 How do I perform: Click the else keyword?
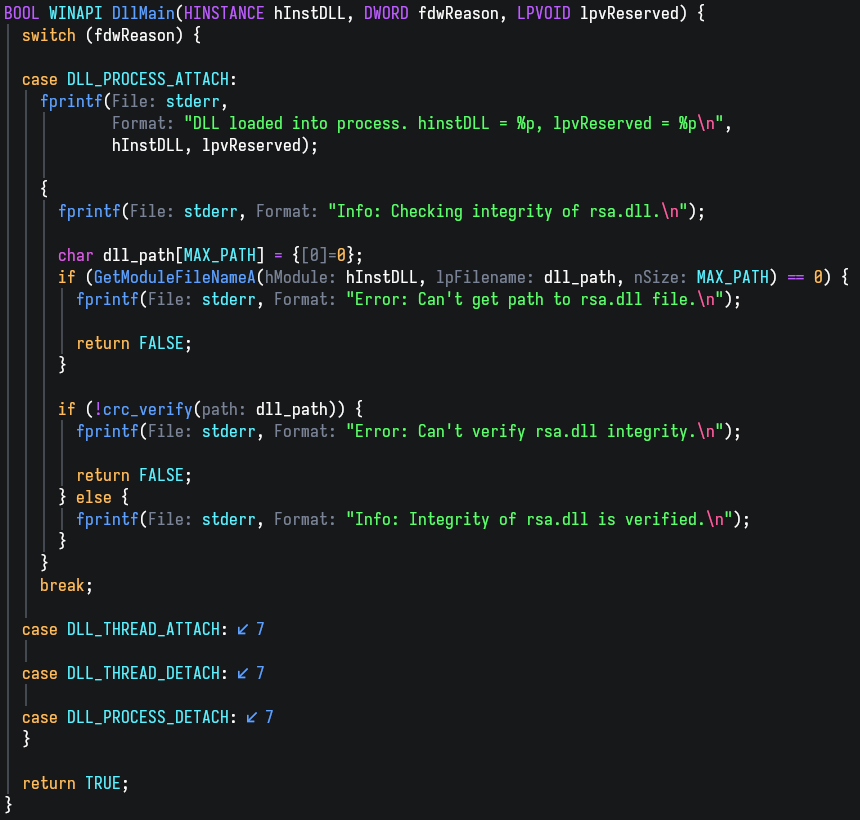click(x=93, y=497)
